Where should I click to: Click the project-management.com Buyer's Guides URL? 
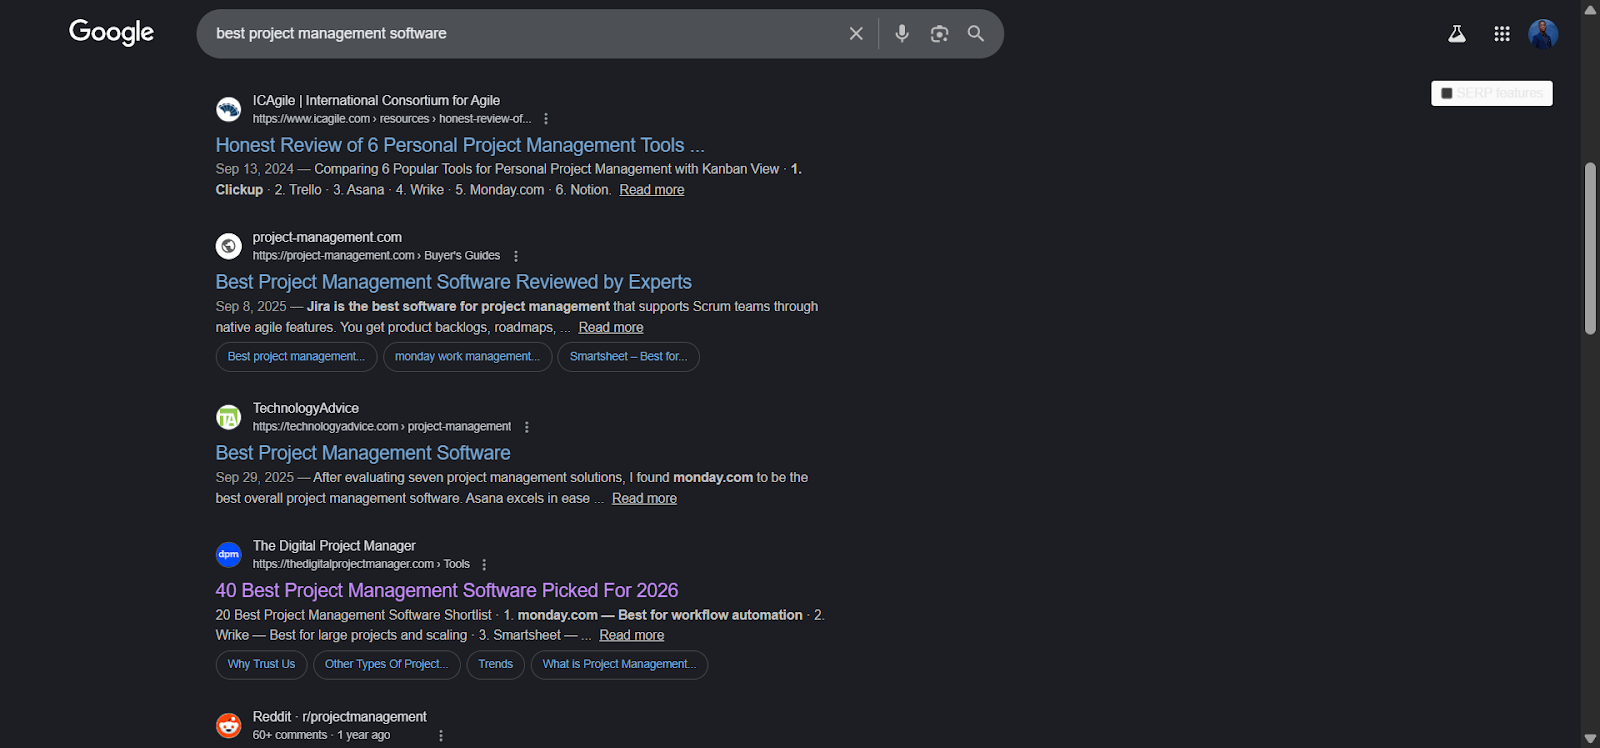click(x=376, y=256)
